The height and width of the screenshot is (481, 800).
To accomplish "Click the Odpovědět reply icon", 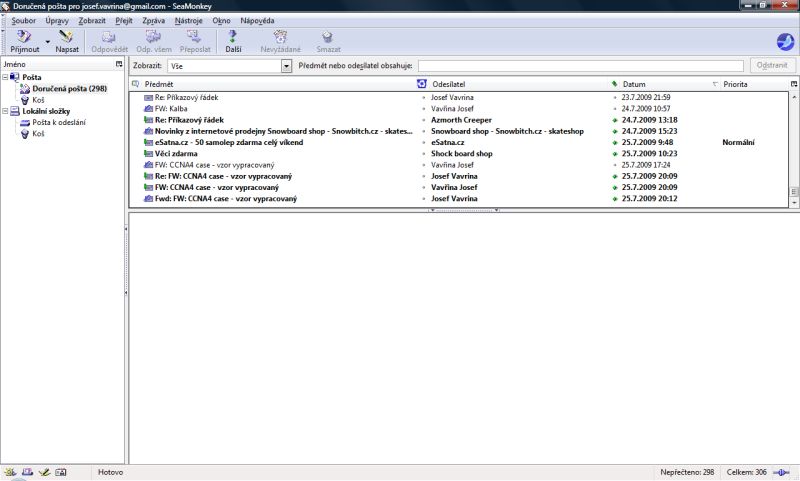I will click(109, 37).
